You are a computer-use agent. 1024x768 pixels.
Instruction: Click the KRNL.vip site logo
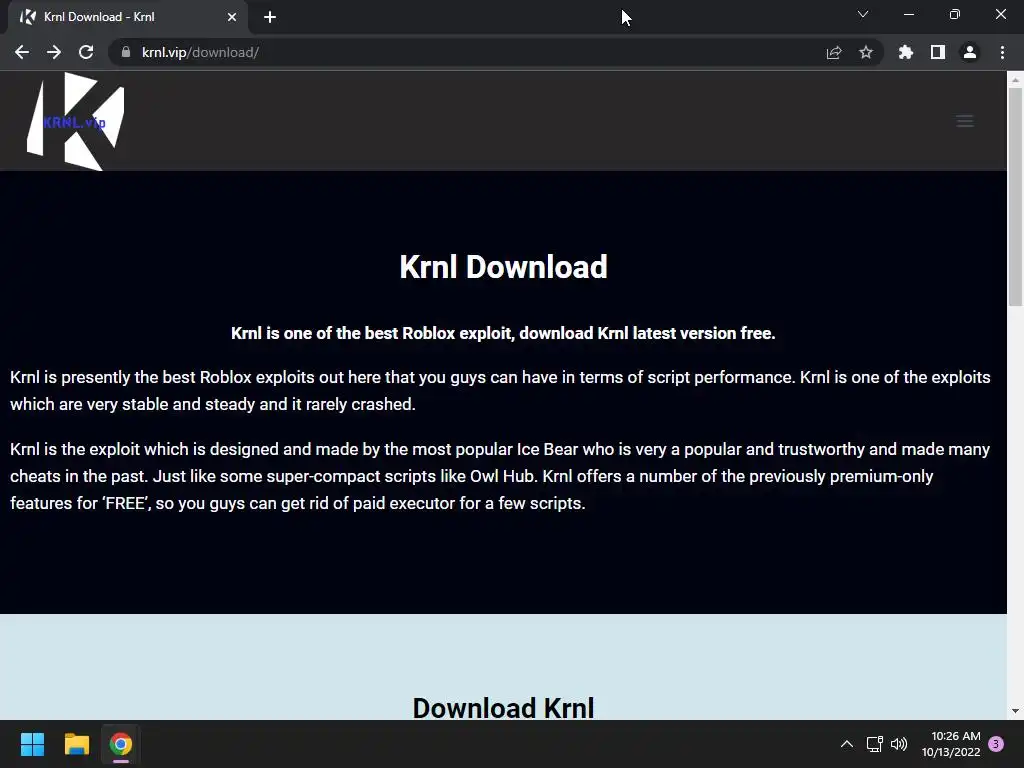pos(75,121)
